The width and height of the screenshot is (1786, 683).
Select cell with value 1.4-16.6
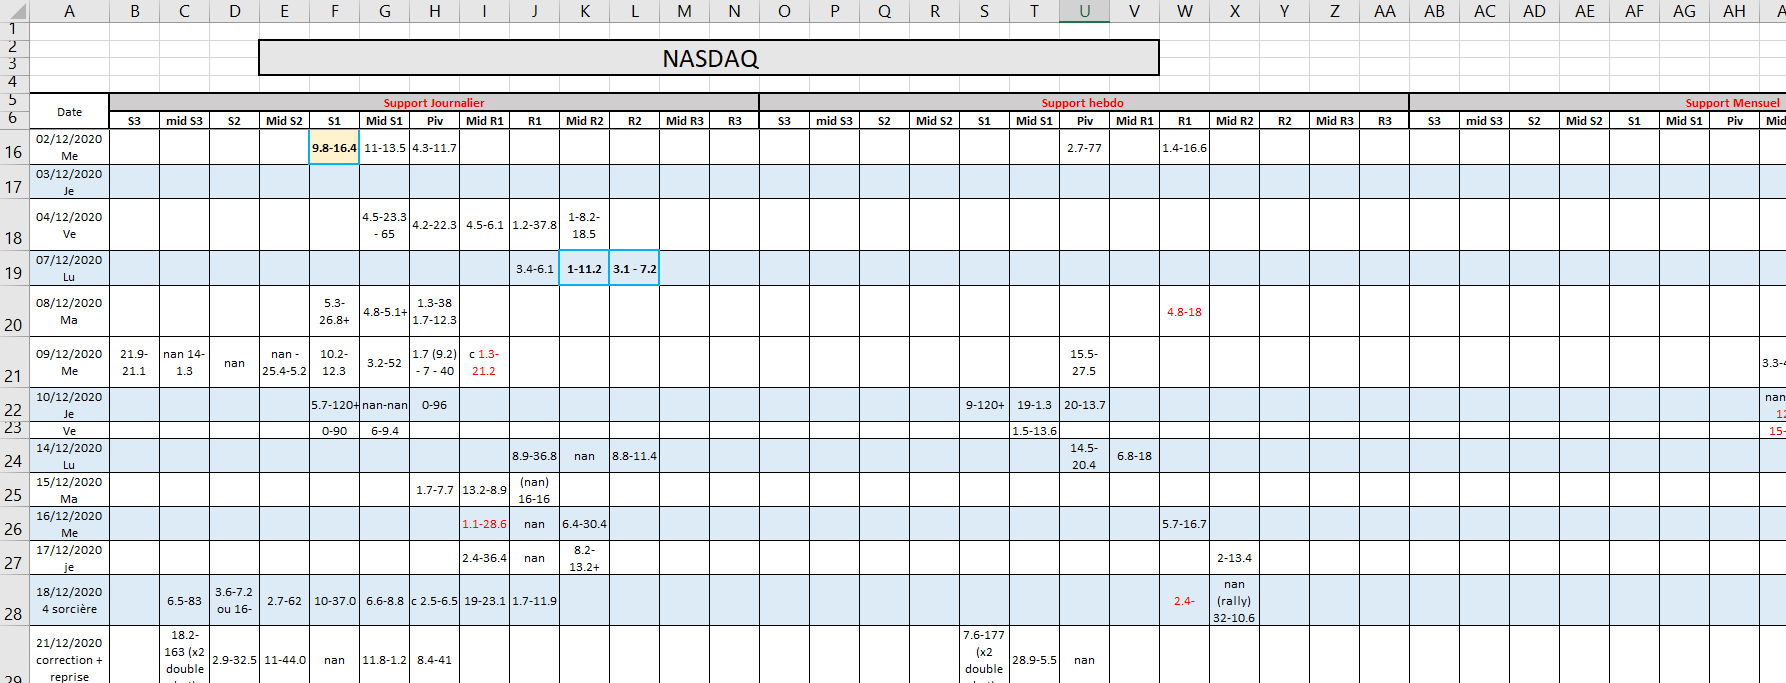[x=1184, y=147]
